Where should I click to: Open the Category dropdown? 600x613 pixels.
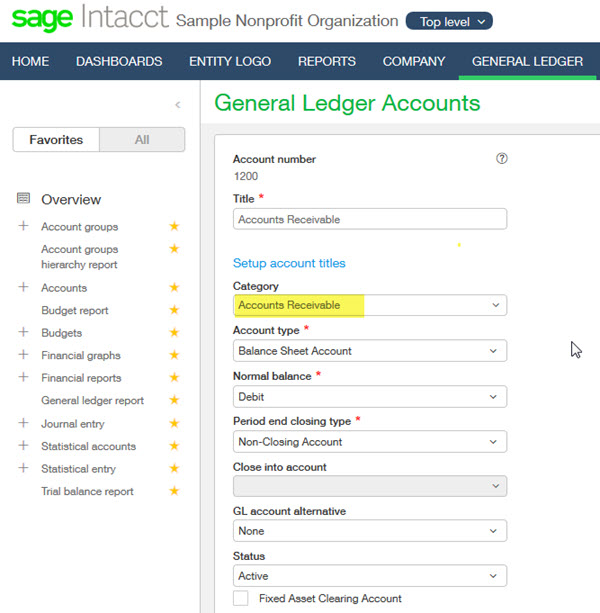[370, 305]
